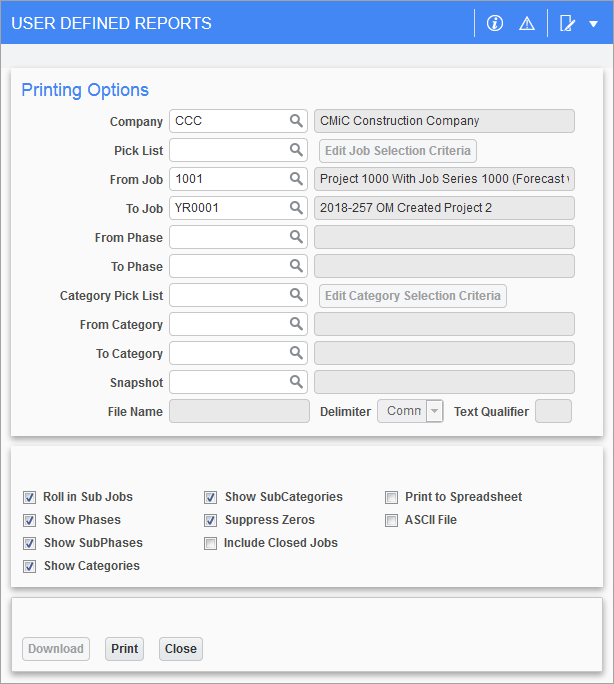Click the Close button

[181, 649]
